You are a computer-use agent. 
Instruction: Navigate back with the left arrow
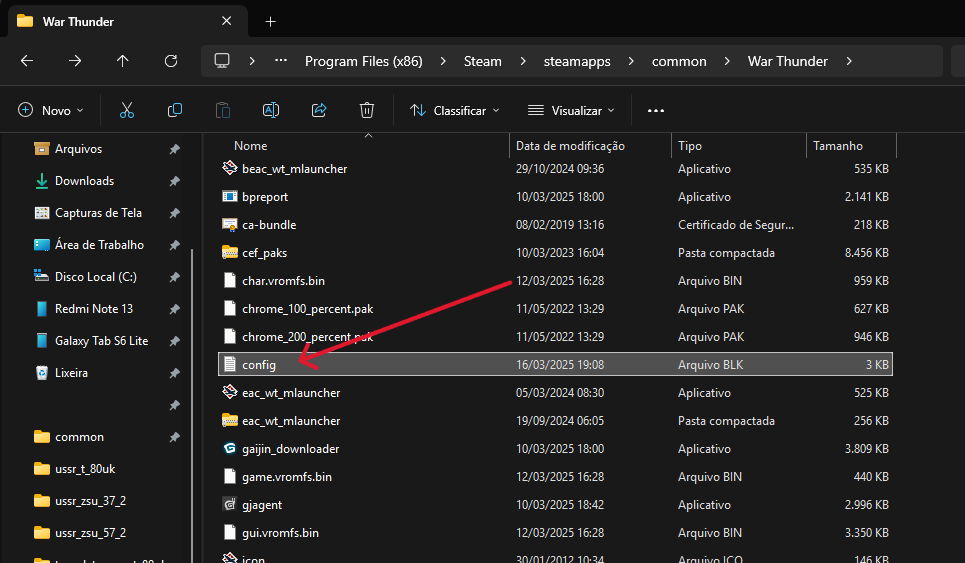27,61
